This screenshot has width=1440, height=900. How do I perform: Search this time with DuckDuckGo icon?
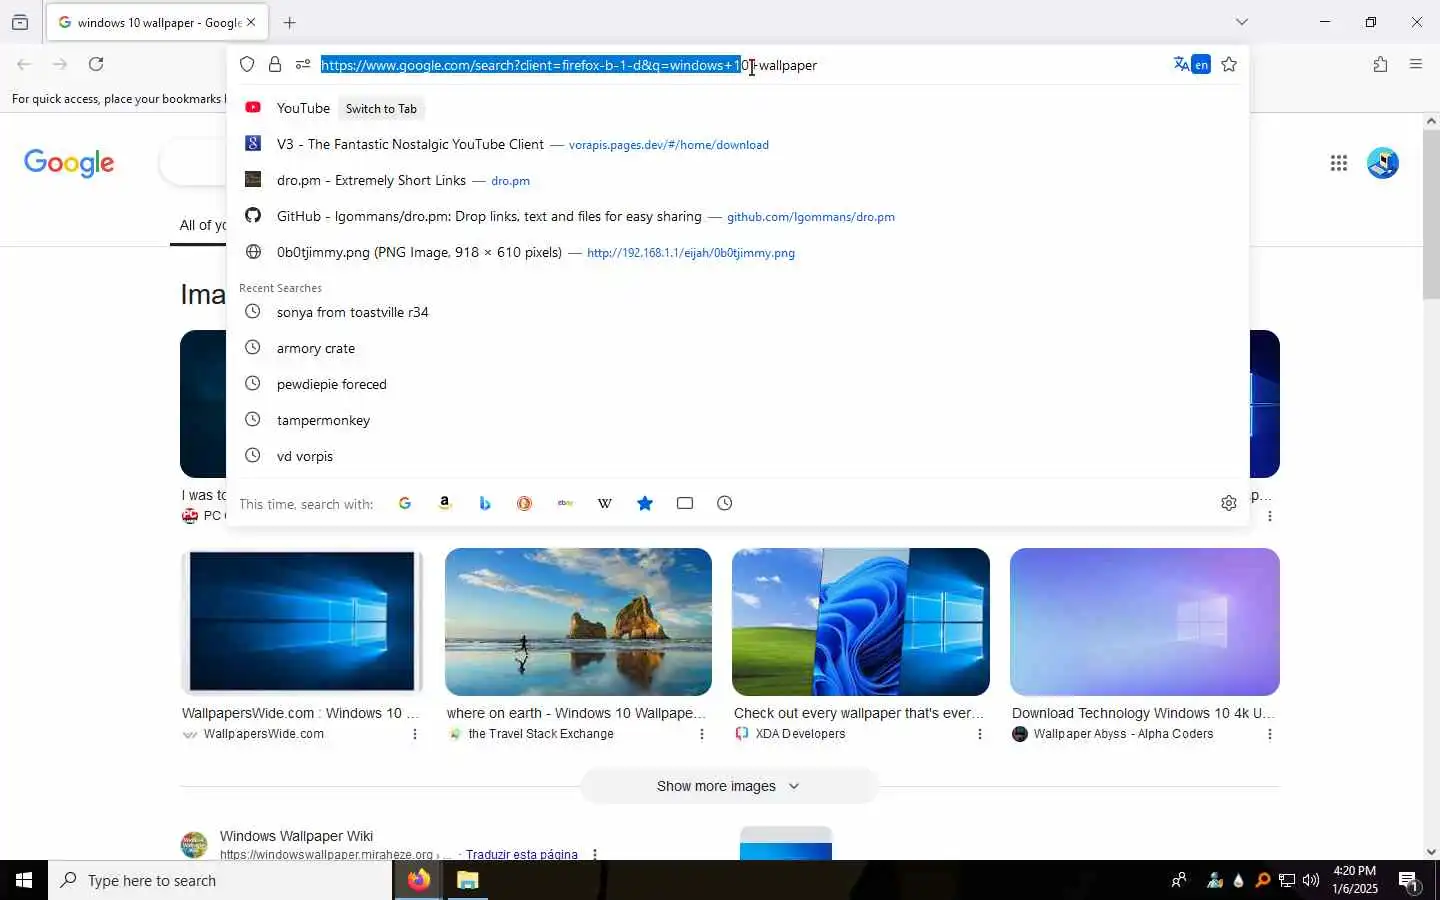[525, 503]
